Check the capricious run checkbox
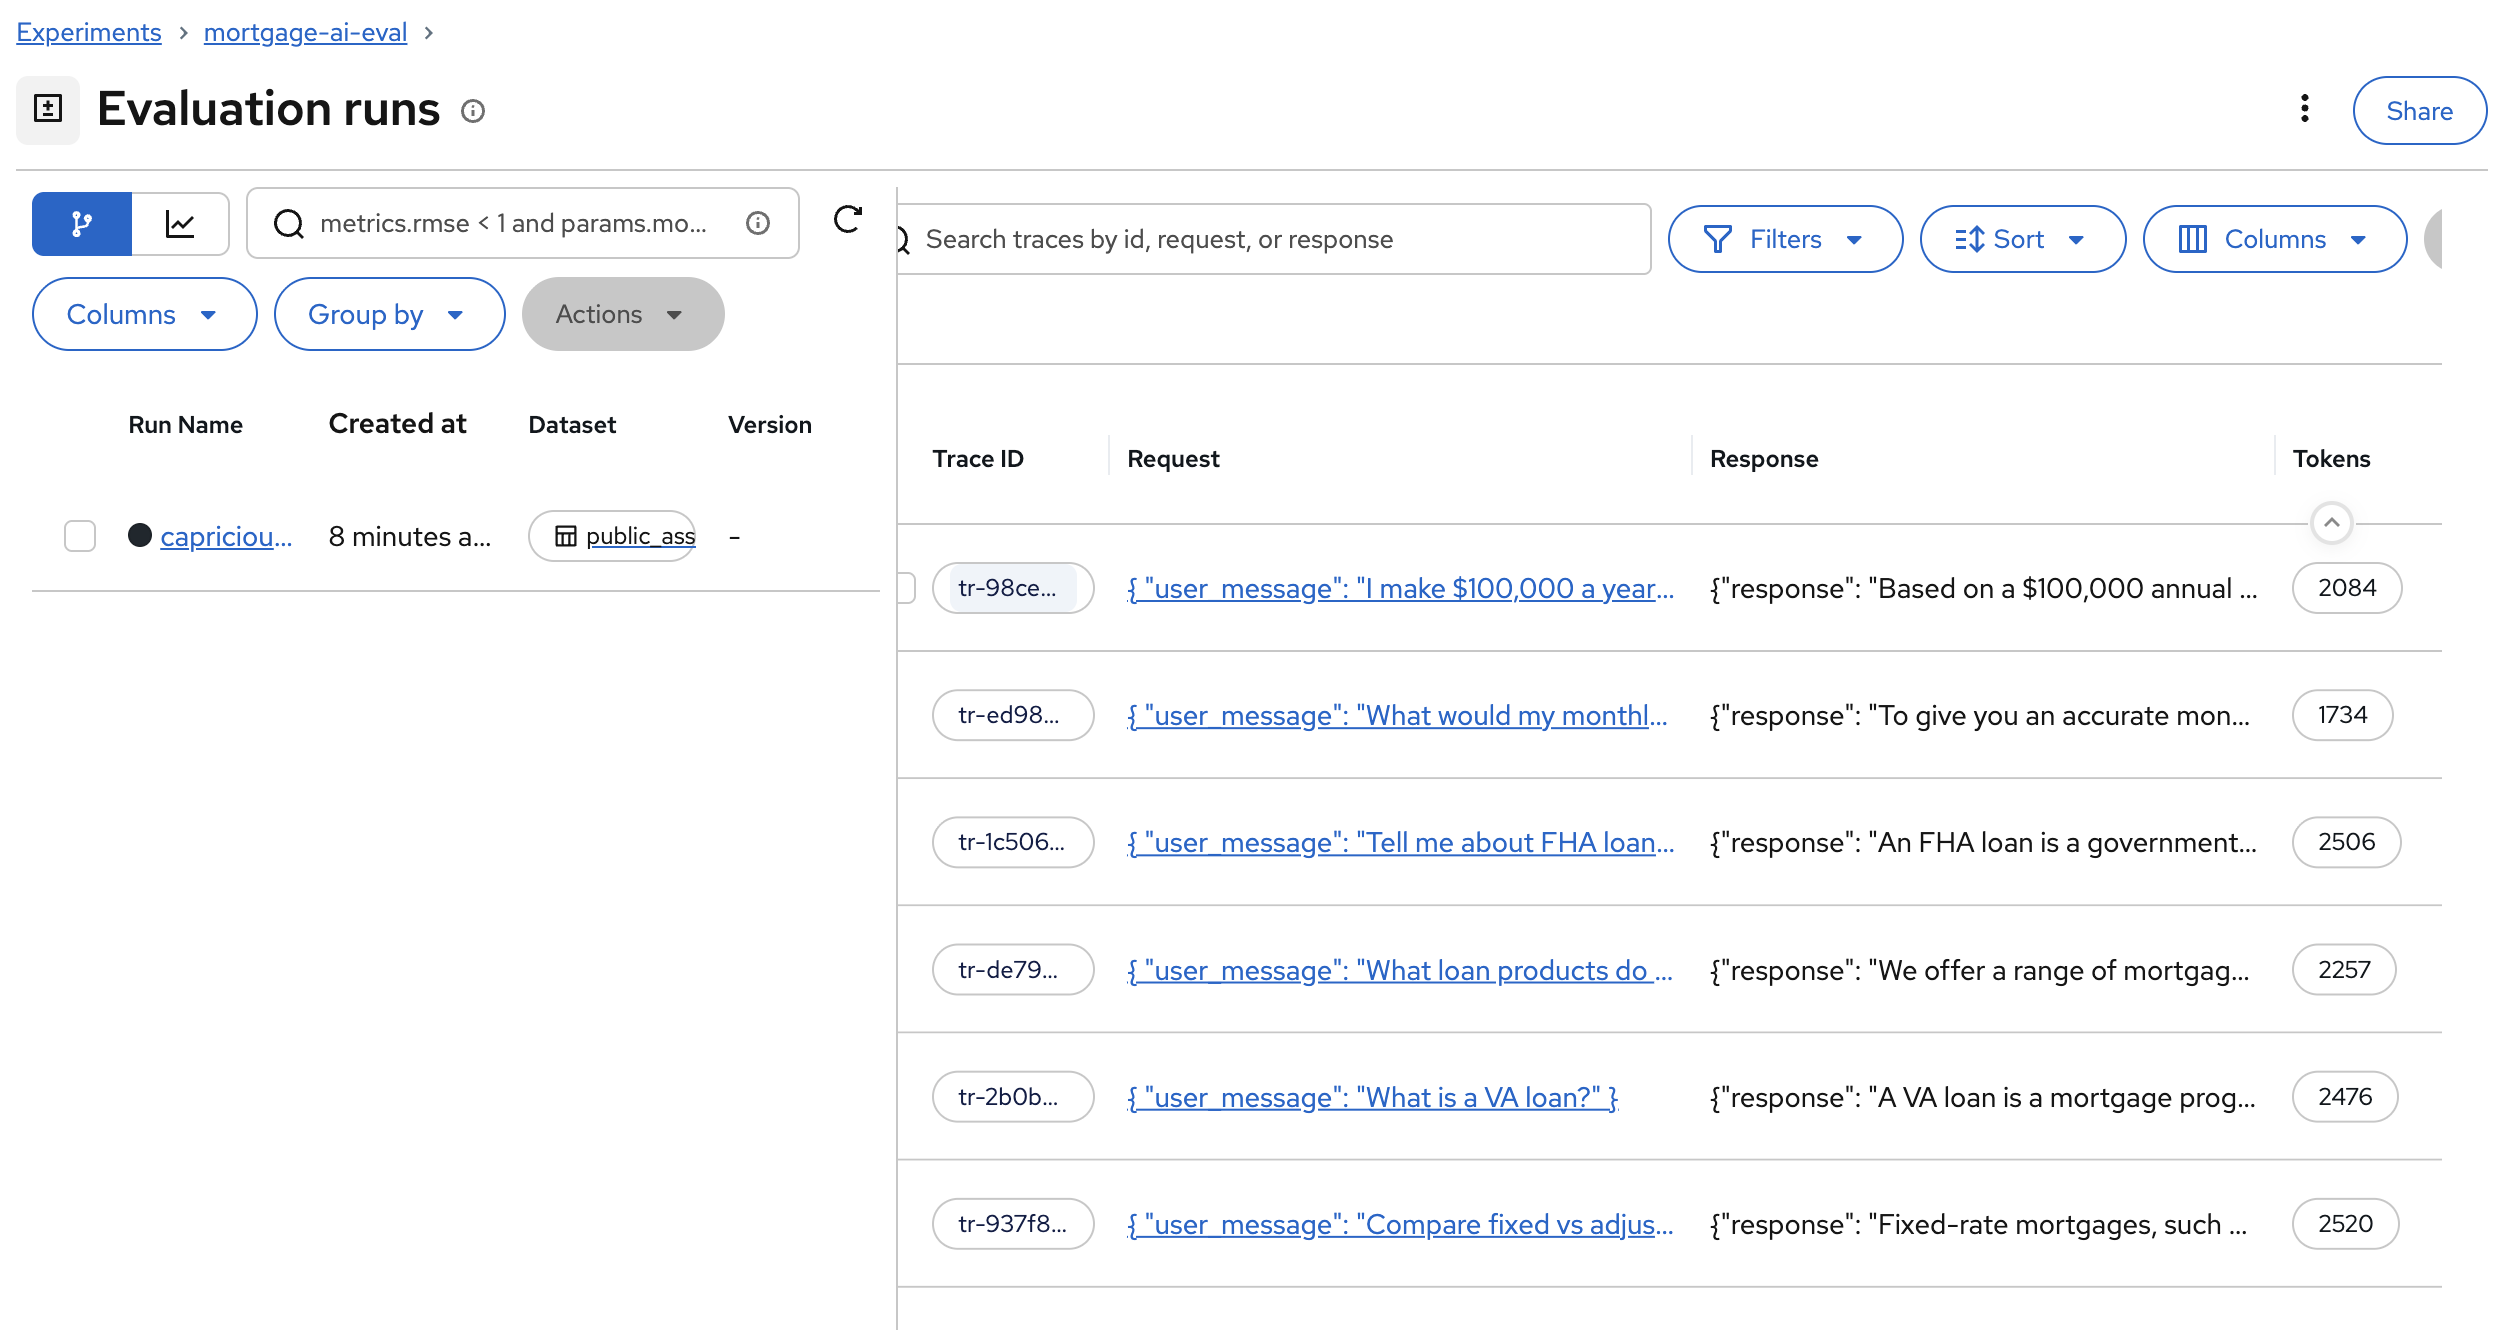The width and height of the screenshot is (2496, 1330). (x=80, y=536)
